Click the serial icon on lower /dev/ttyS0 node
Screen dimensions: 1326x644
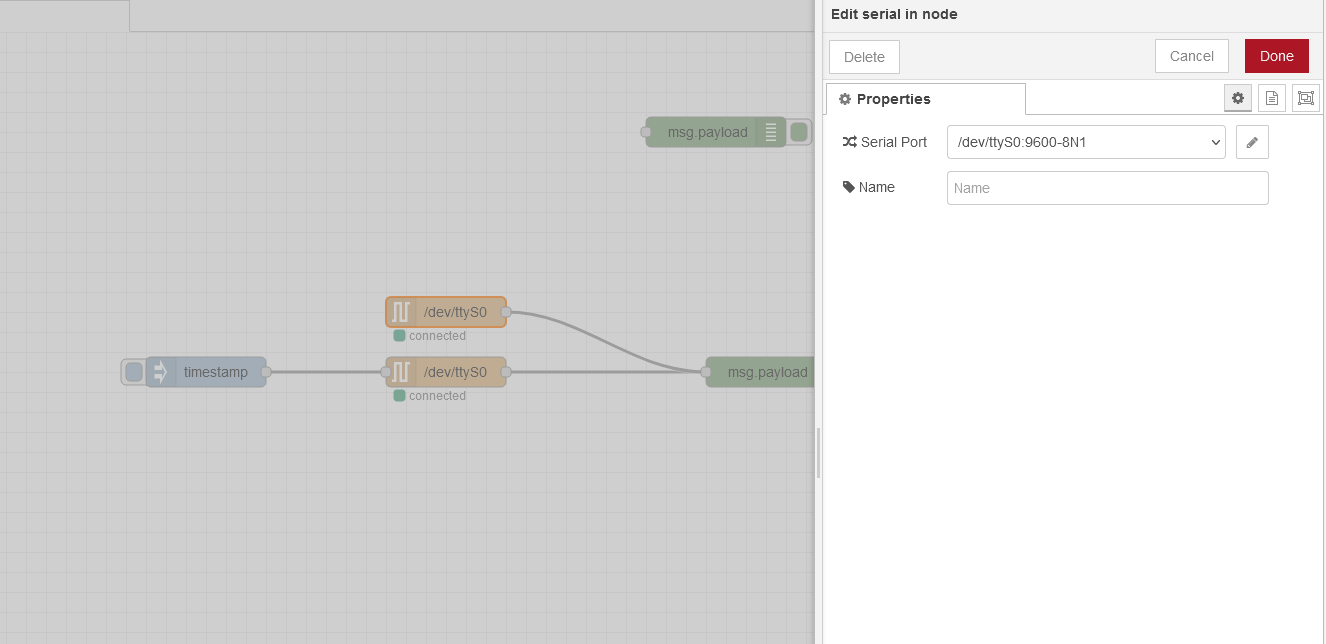[401, 372]
